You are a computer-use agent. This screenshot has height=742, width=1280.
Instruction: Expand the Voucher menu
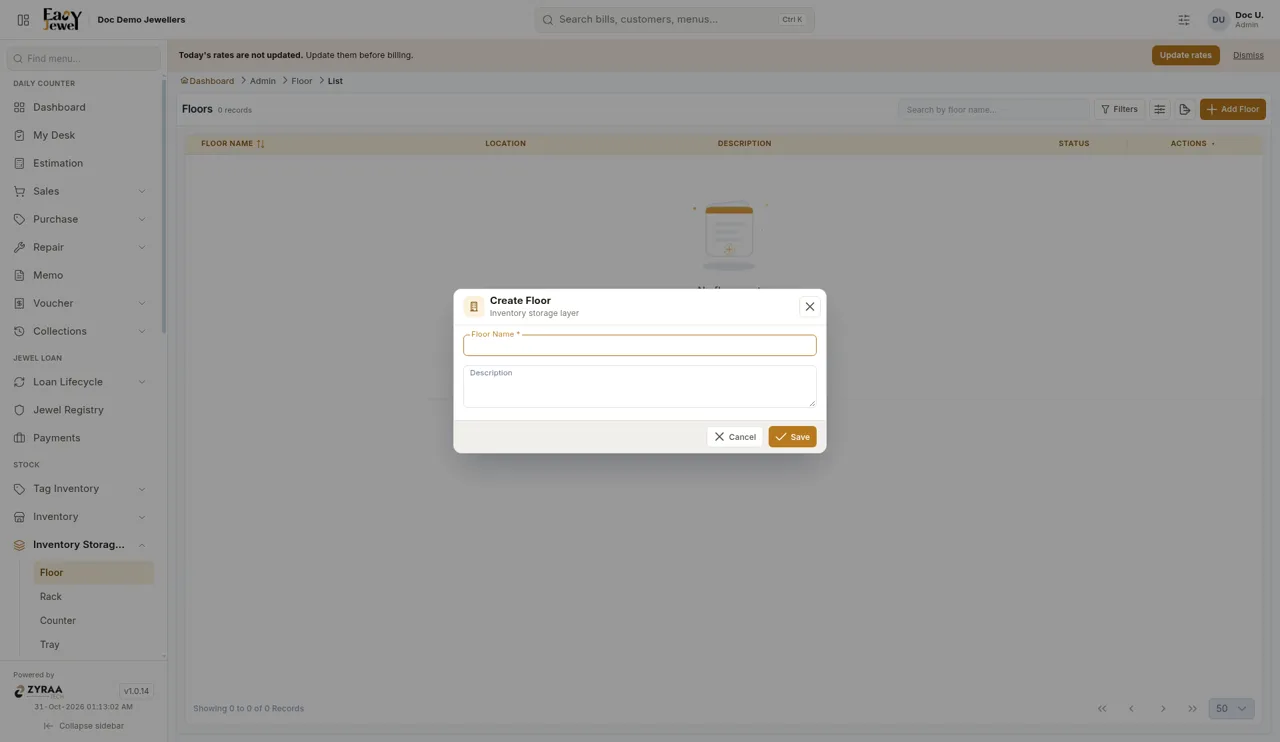tap(80, 303)
